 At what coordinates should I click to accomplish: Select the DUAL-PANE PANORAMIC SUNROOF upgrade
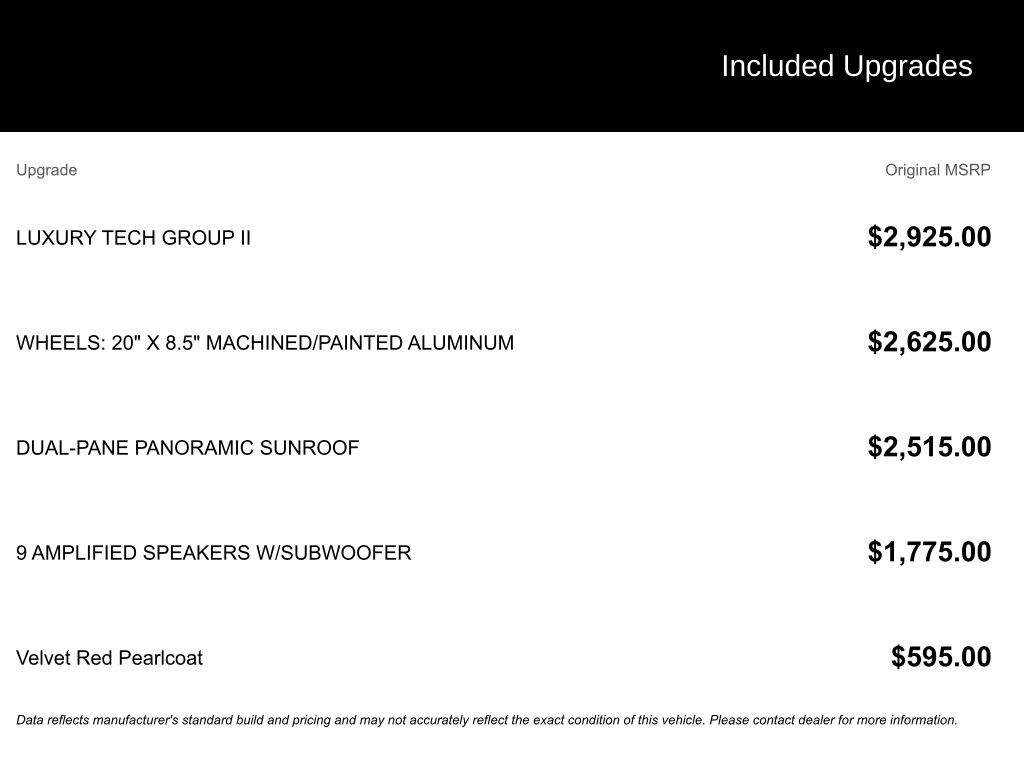(x=187, y=448)
